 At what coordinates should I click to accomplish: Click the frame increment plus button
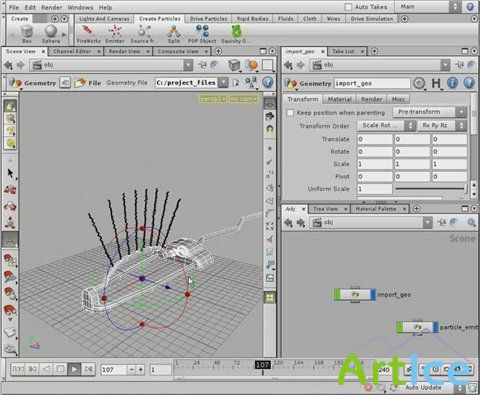[x=141, y=369]
